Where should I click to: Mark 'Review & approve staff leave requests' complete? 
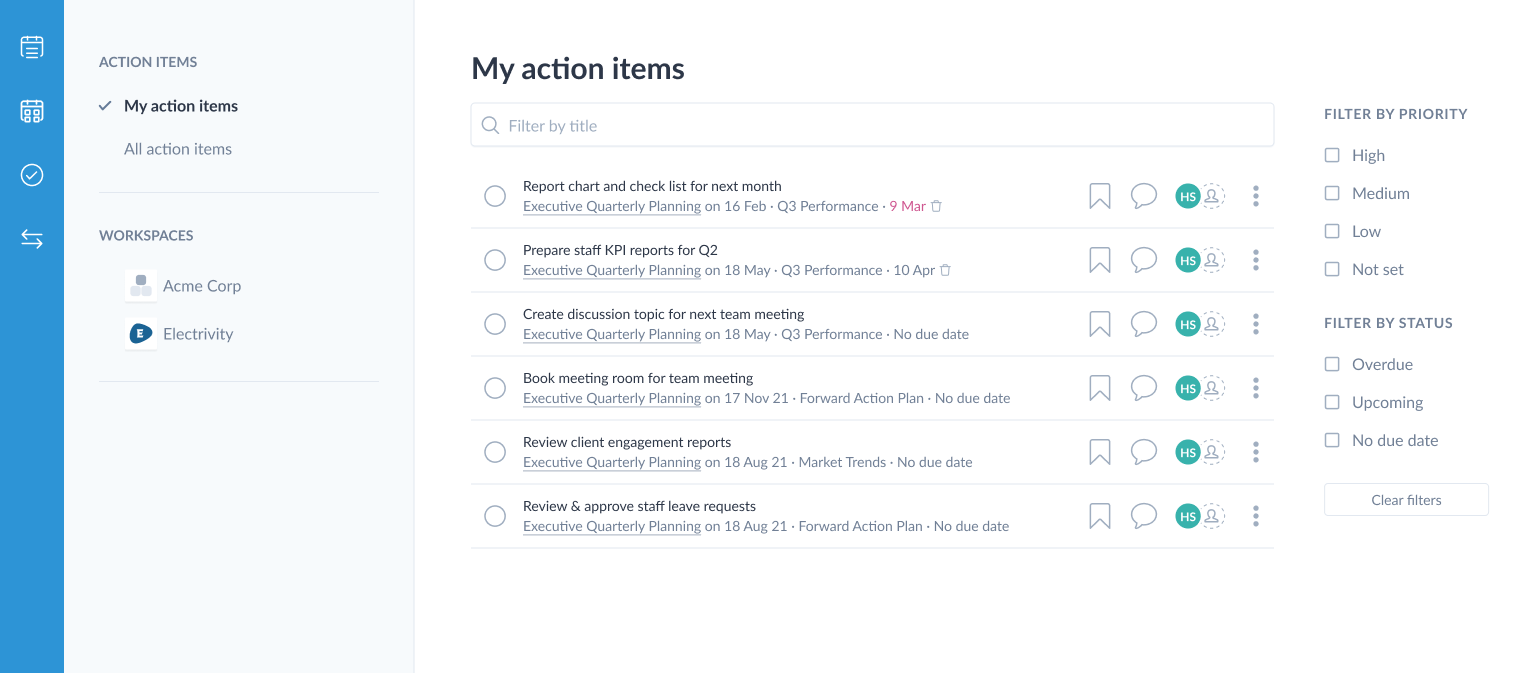pos(495,516)
